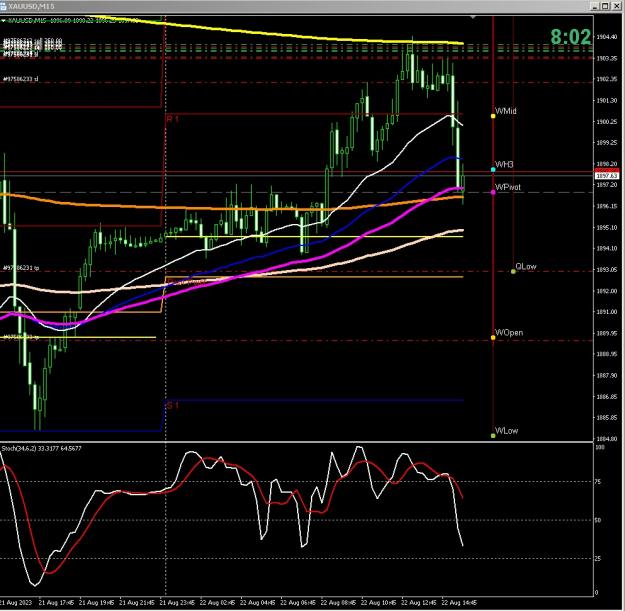Click the 1887.90 price scale value
The width and height of the screenshot is (625, 611).
[607, 375]
